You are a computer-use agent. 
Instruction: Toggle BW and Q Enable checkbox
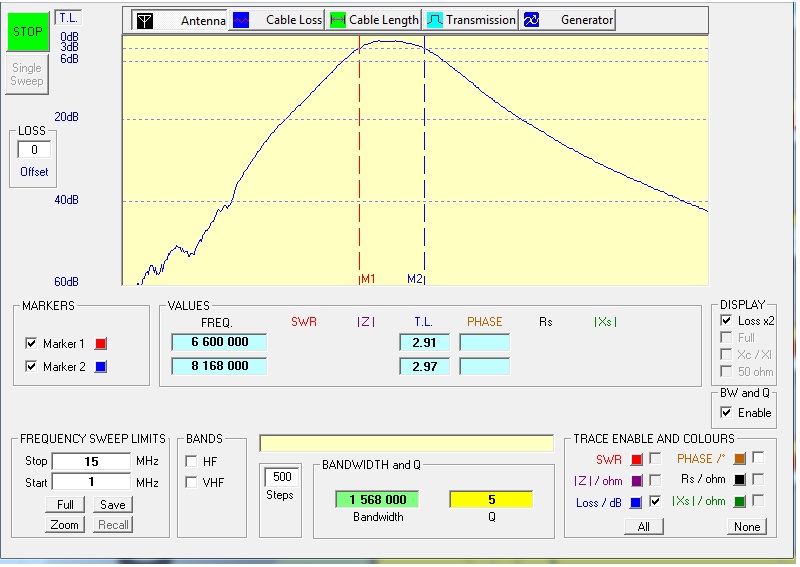tap(726, 413)
